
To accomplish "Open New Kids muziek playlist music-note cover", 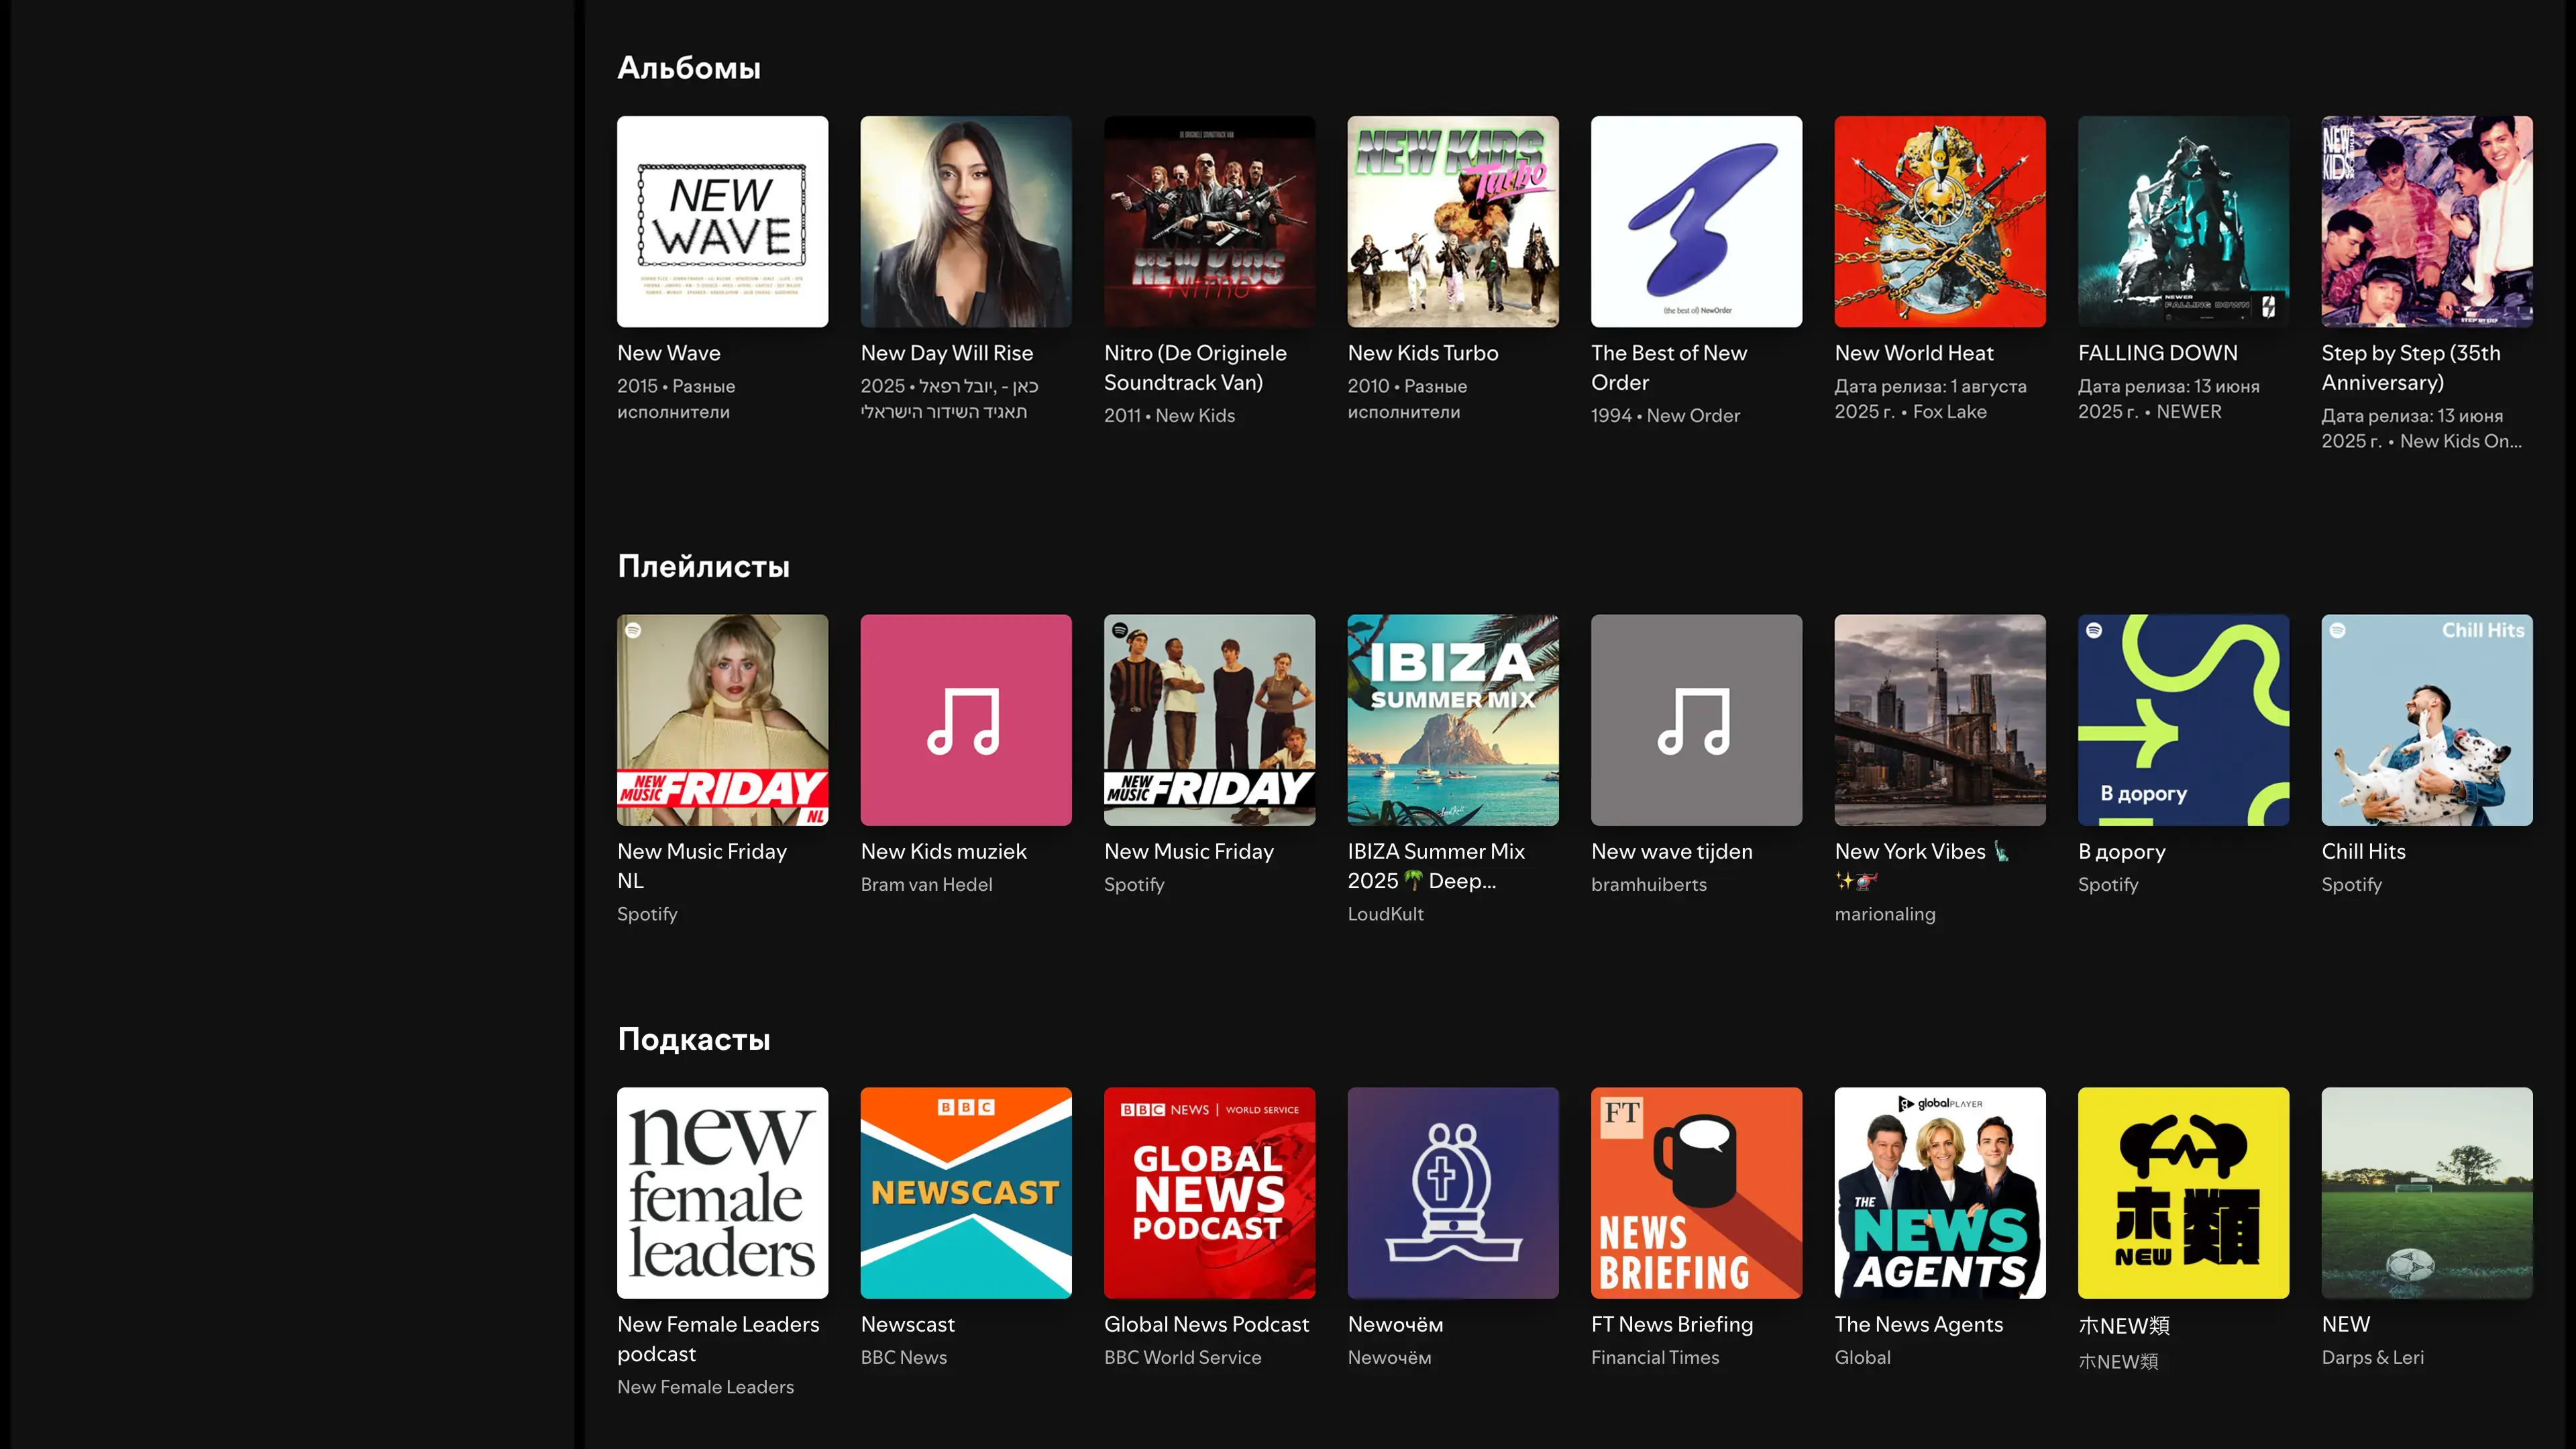I will coord(965,719).
